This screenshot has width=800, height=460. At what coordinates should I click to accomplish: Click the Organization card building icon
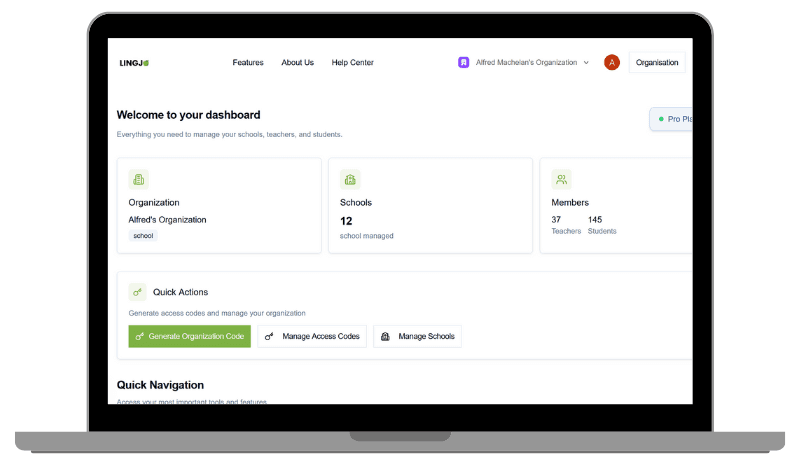point(138,179)
